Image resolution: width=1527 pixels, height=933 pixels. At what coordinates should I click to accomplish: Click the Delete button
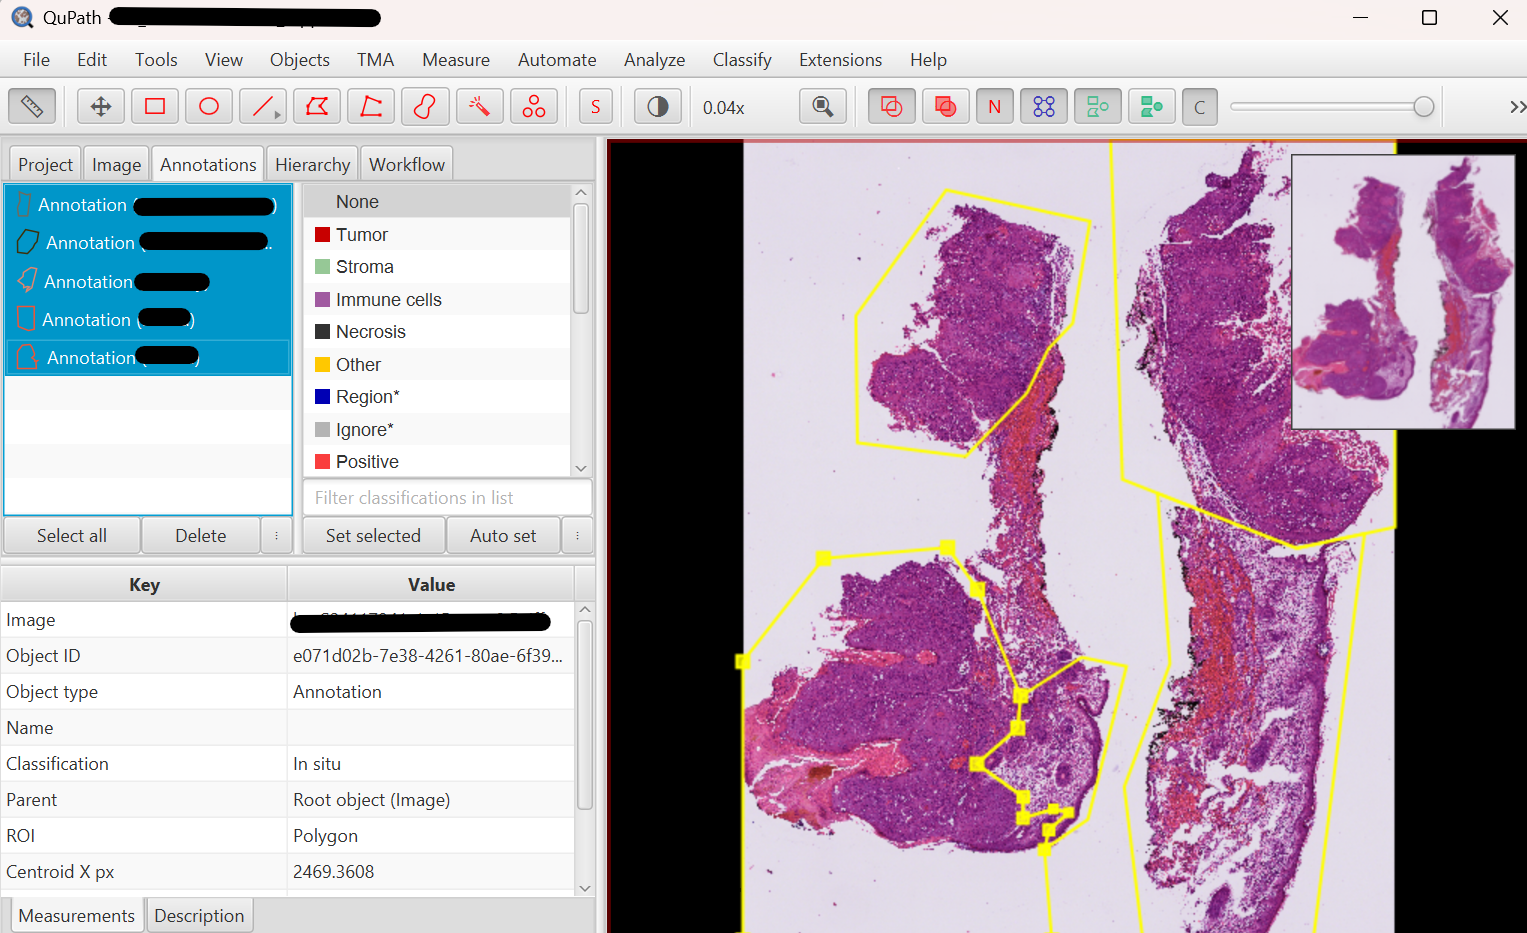[201, 536]
